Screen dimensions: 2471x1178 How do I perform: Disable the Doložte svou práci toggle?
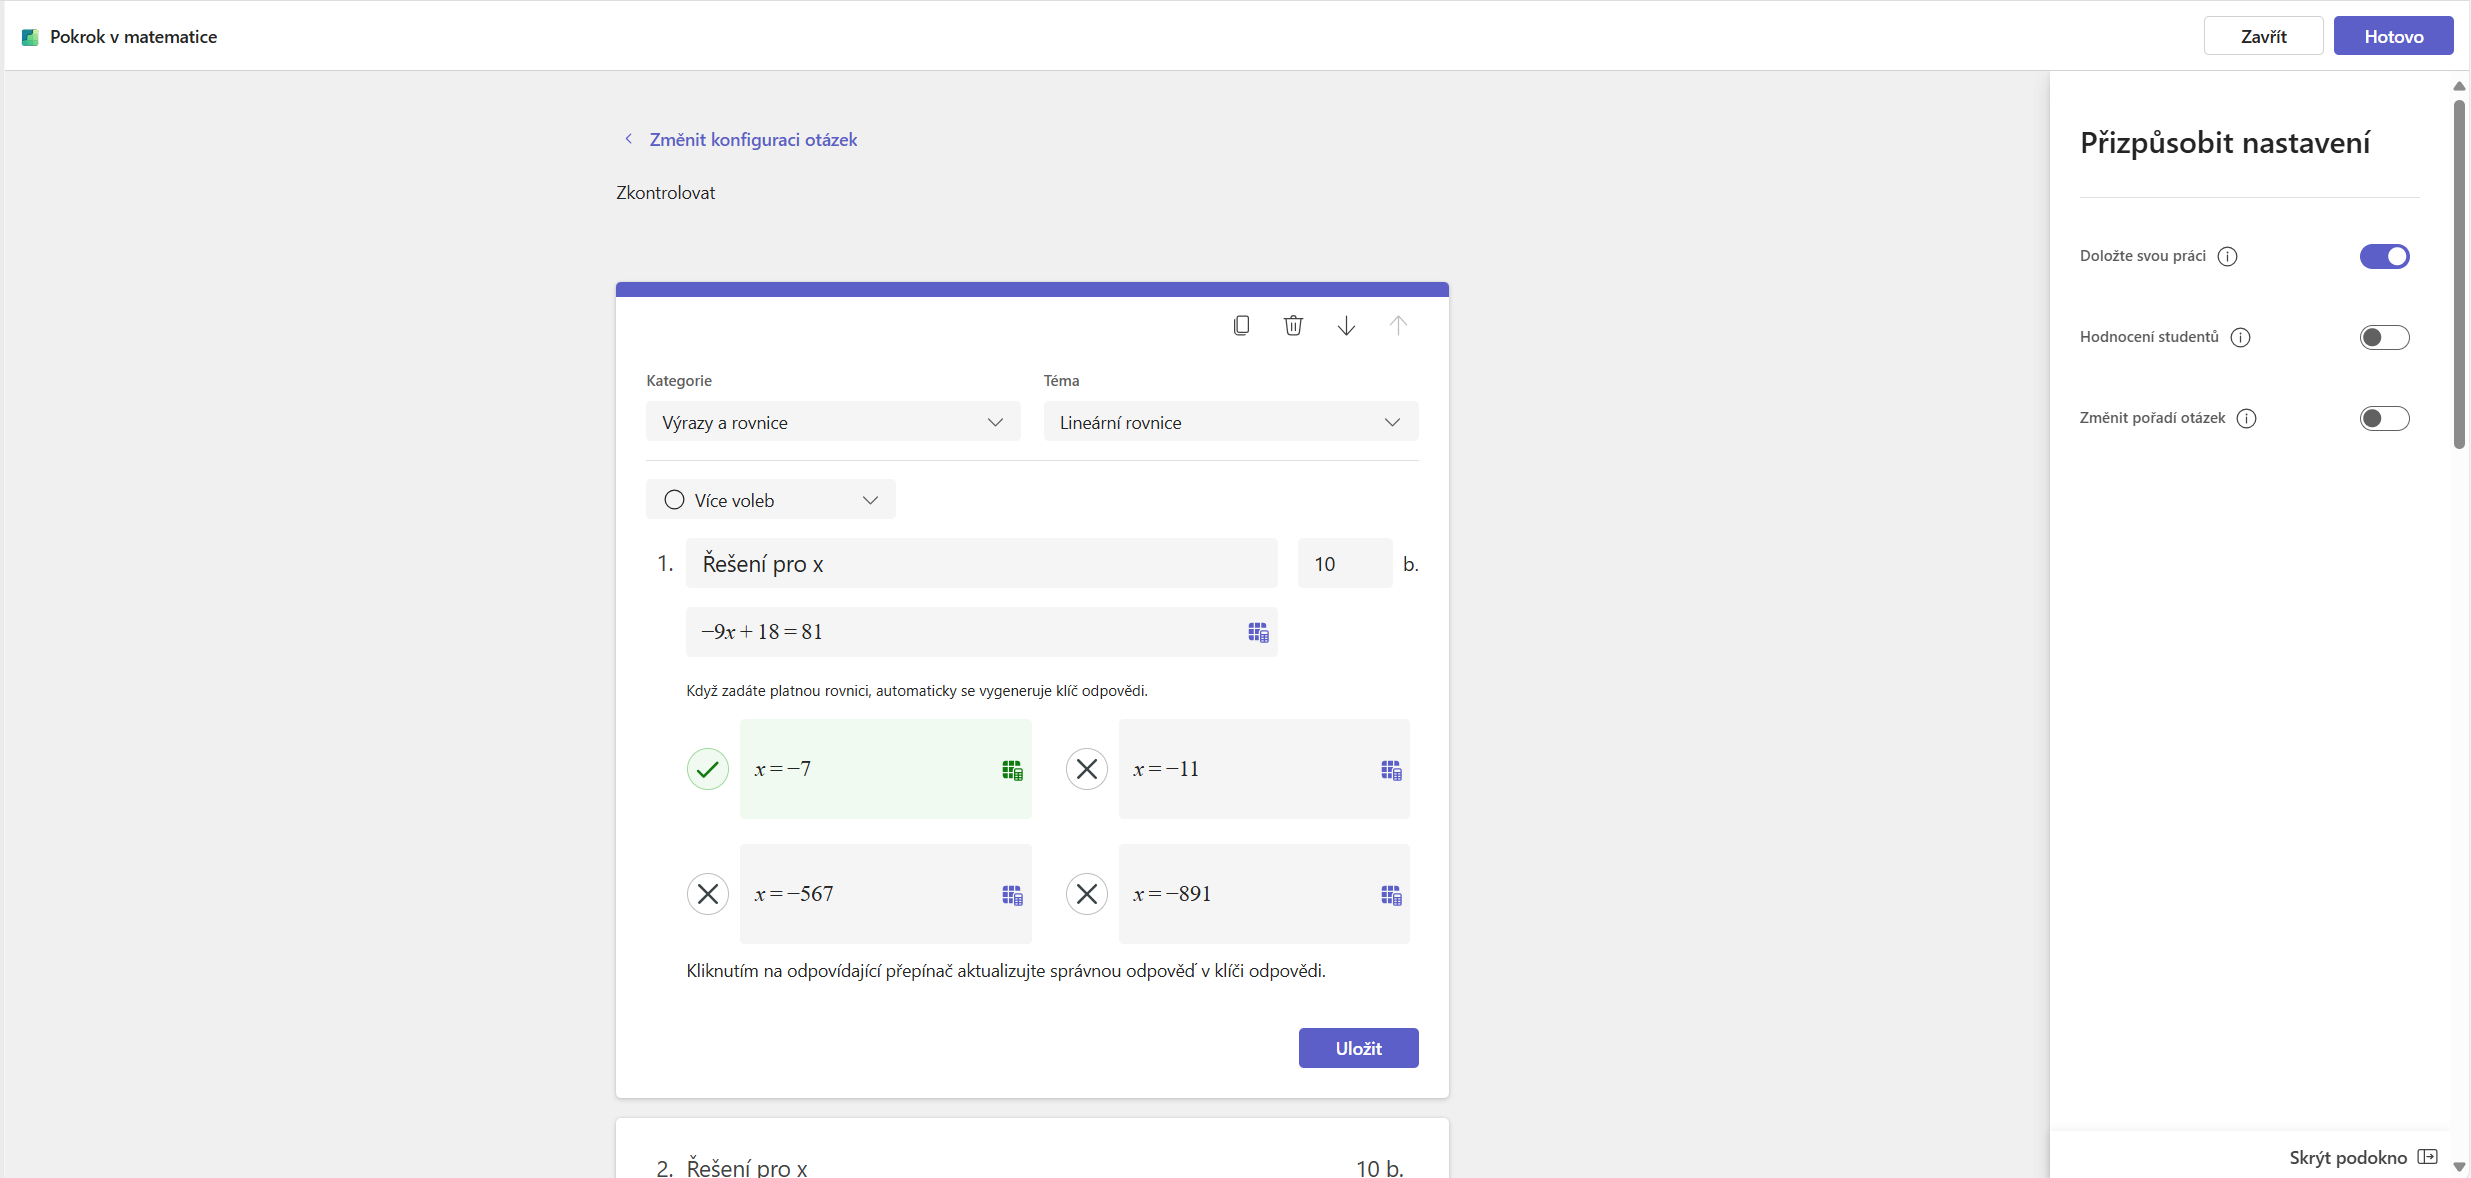(x=2384, y=256)
